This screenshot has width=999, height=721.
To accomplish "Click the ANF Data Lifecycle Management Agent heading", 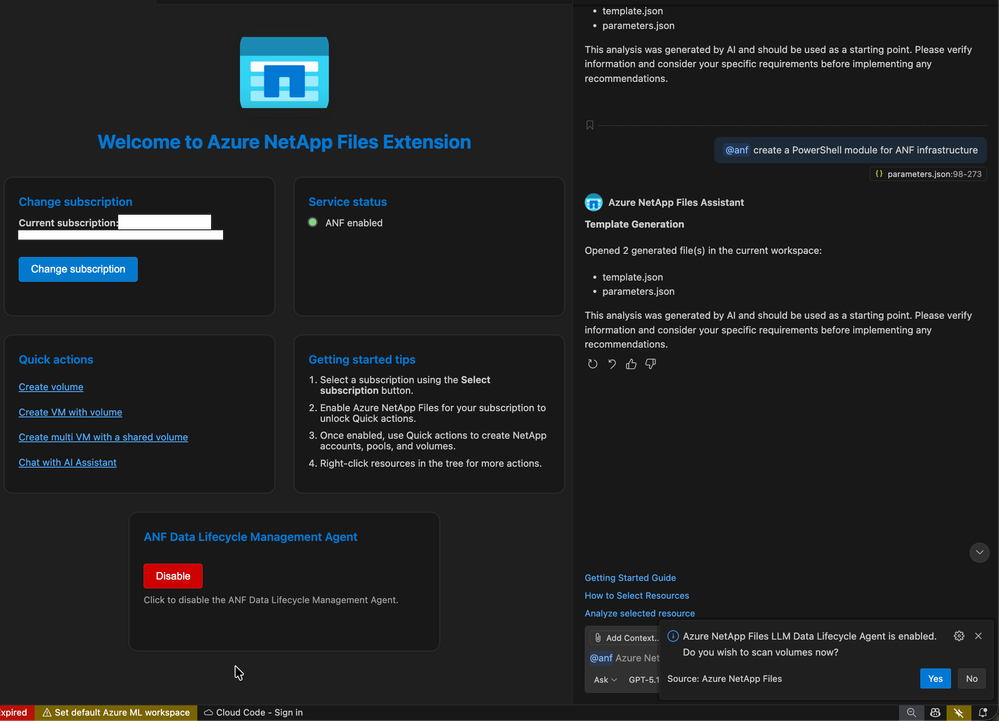I will click(x=250, y=537).
